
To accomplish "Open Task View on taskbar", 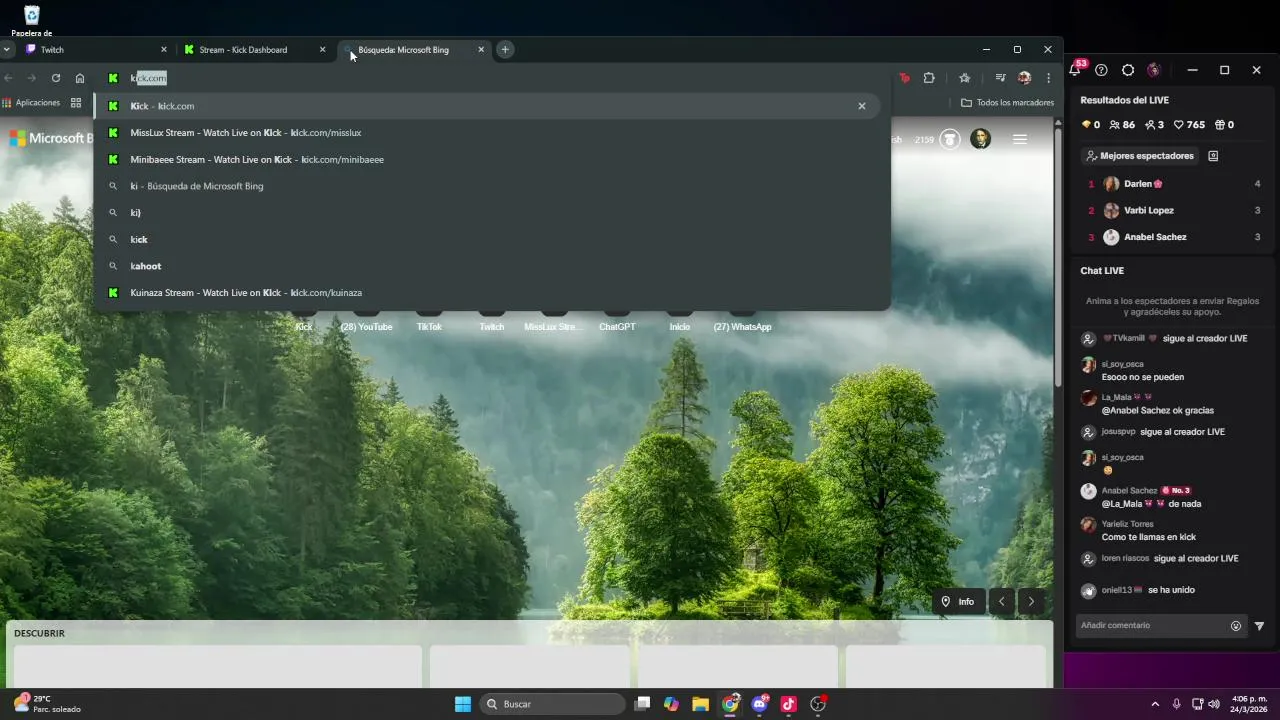I will point(643,704).
